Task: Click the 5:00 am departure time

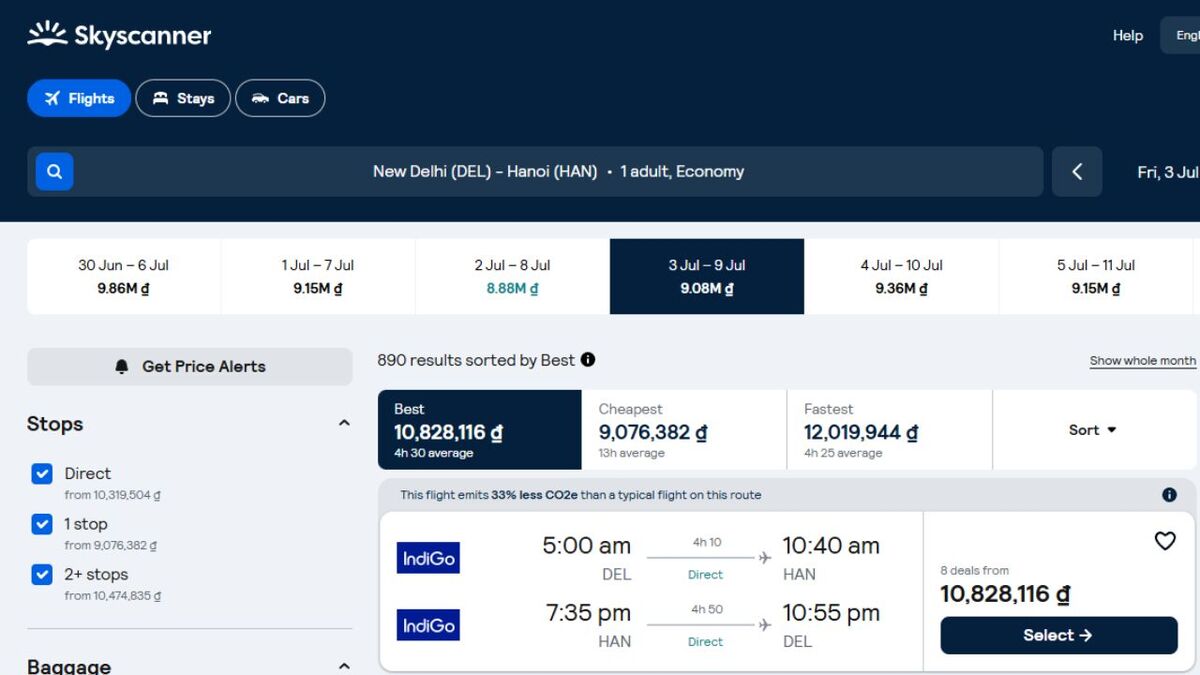Action: (x=587, y=546)
